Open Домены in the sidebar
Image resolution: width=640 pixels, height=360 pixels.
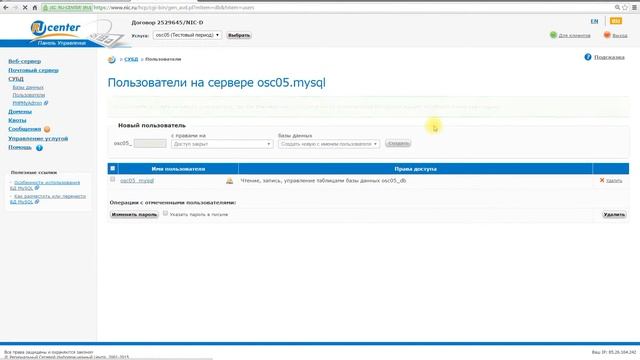(20, 111)
